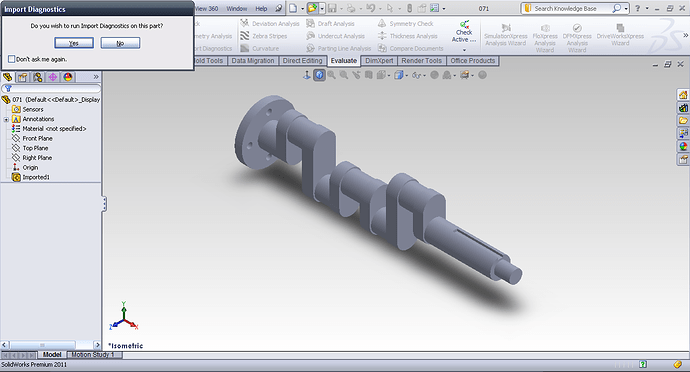The height and width of the screenshot is (372, 690).
Task: Click the tag icon in the status bar
Action: point(678,365)
